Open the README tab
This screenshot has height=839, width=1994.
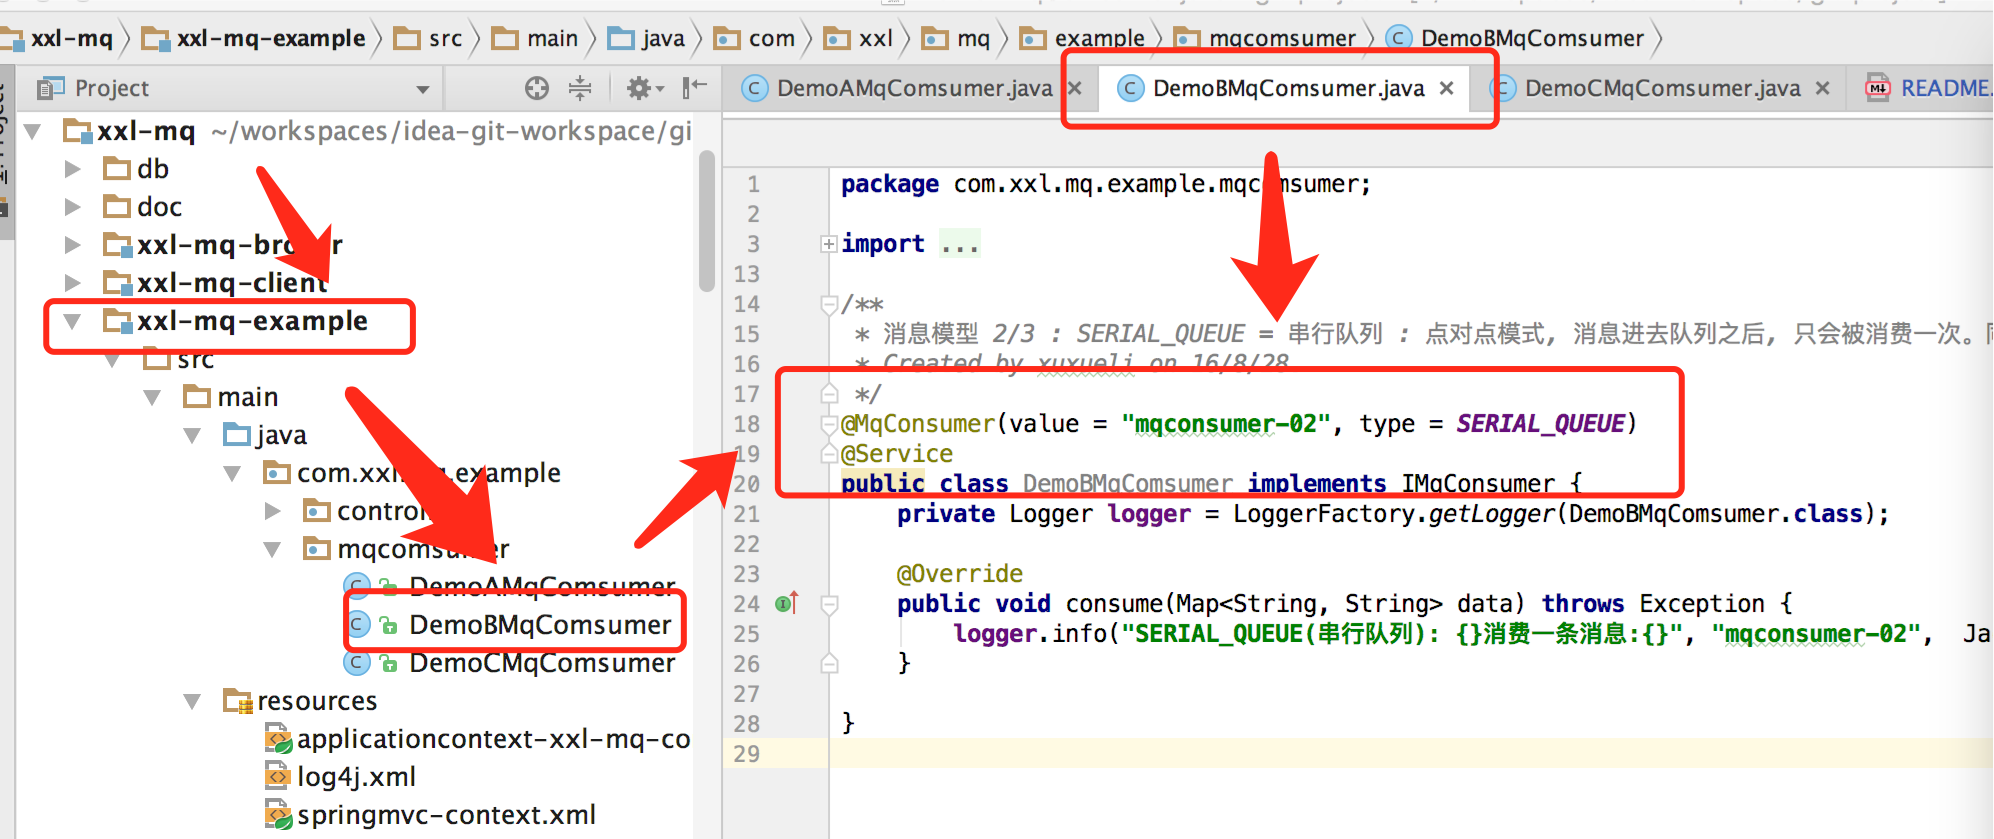pyautogui.click(x=1930, y=88)
